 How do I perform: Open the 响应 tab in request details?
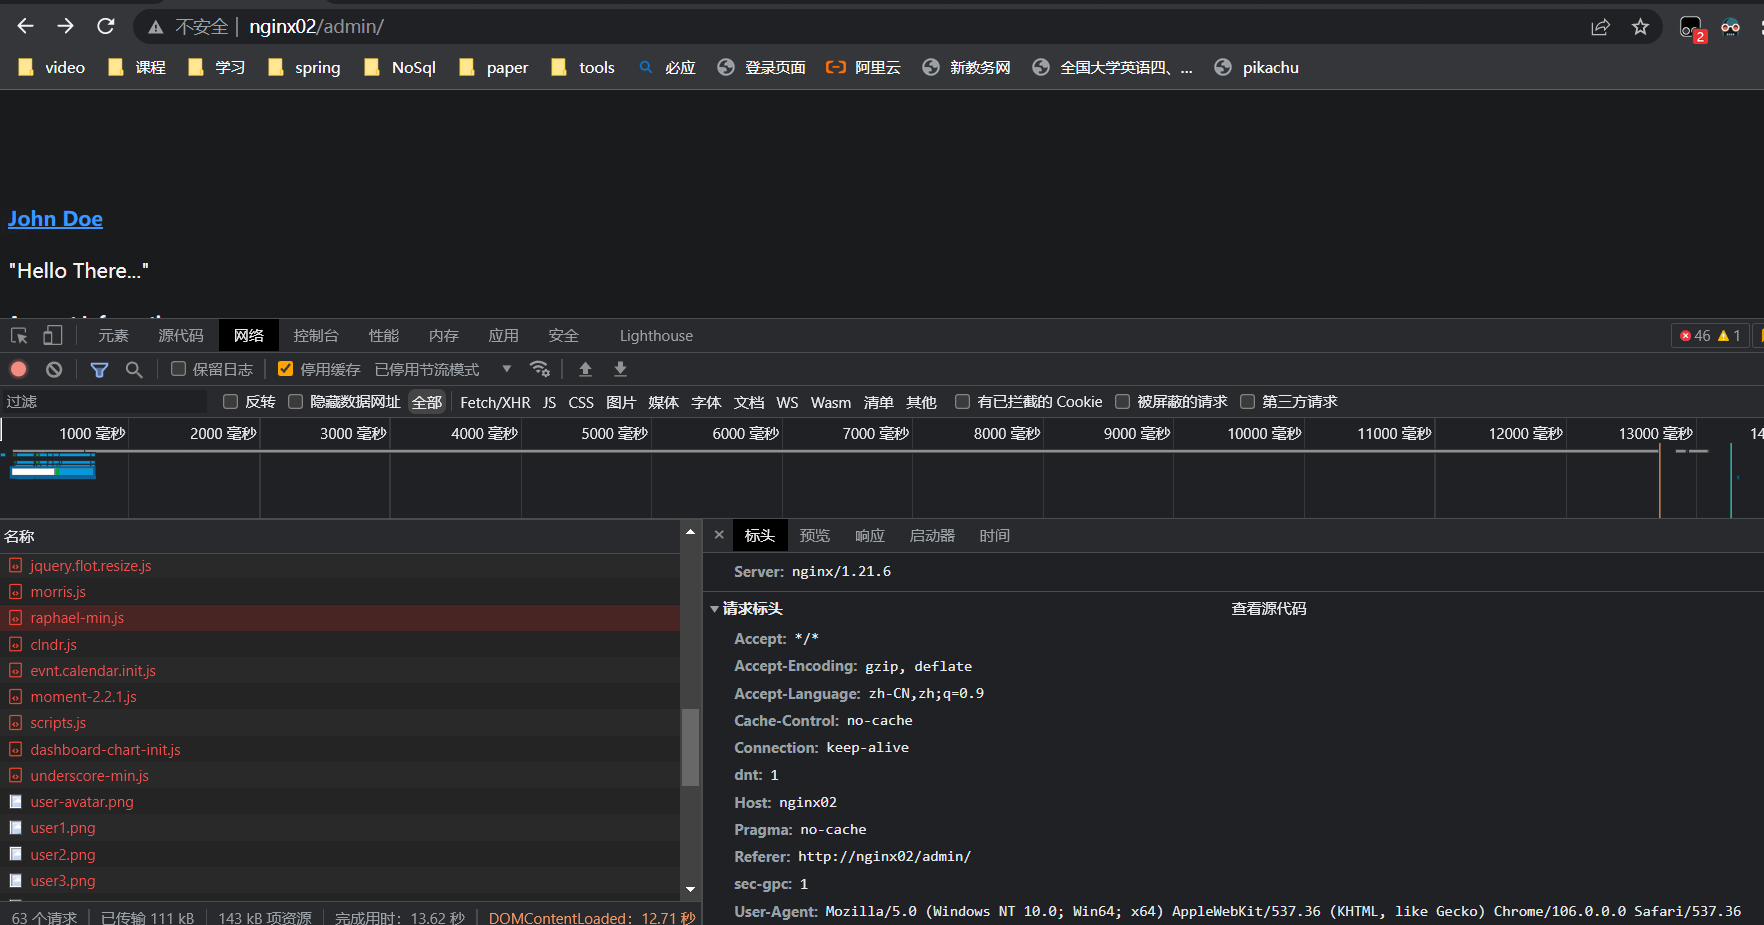870,535
